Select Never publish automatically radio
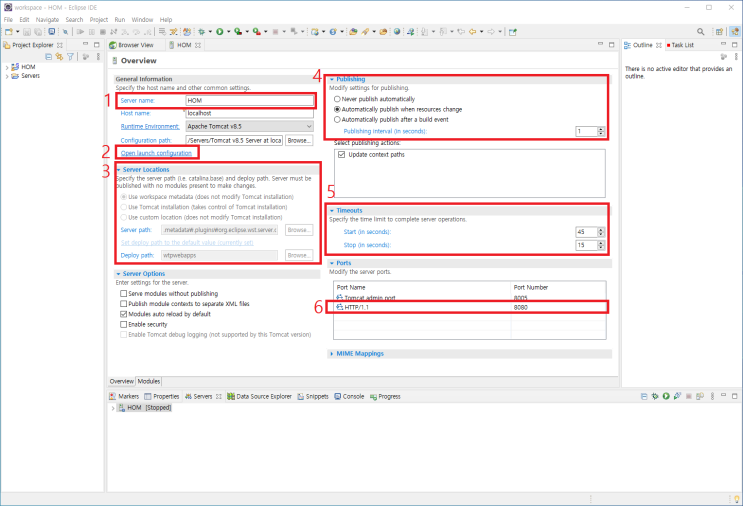The height and width of the screenshot is (506, 743). pos(337,99)
